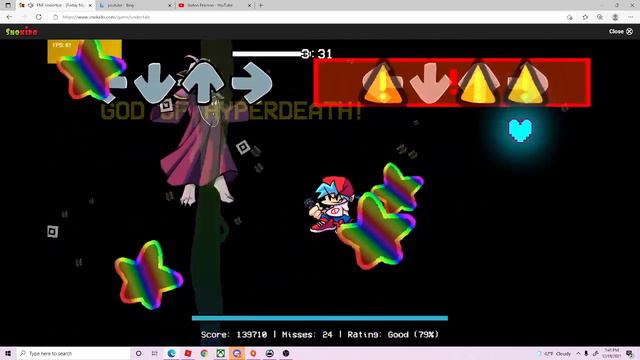Click the 'Type here to search' taskbar box

click(x=74, y=353)
